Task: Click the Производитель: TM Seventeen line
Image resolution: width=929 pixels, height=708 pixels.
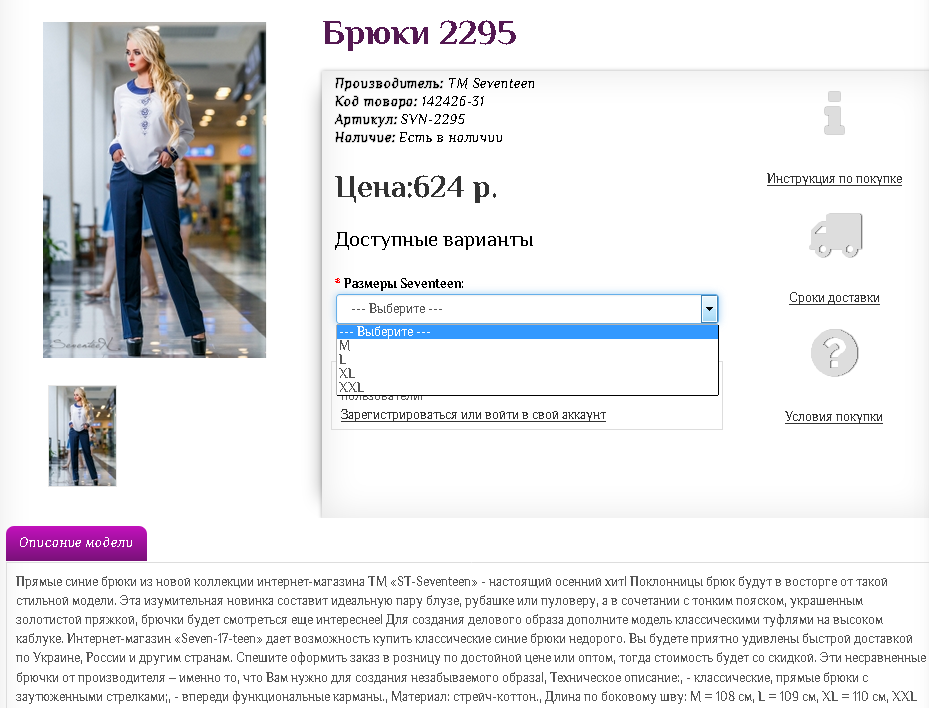Action: click(x=435, y=84)
